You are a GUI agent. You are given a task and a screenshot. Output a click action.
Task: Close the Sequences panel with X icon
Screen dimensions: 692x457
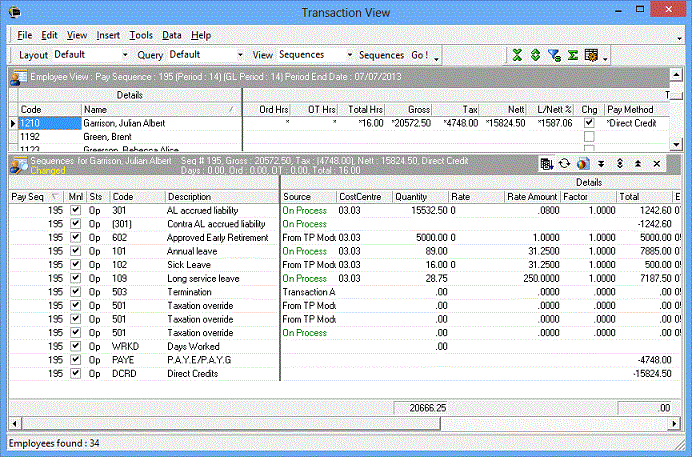click(x=657, y=164)
